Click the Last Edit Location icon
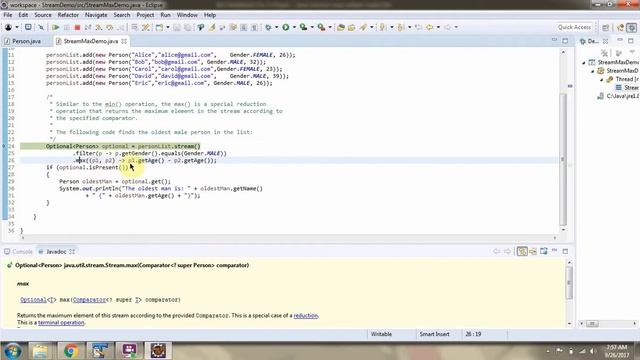Image resolution: width=640 pixels, height=360 pixels. tap(418, 27)
